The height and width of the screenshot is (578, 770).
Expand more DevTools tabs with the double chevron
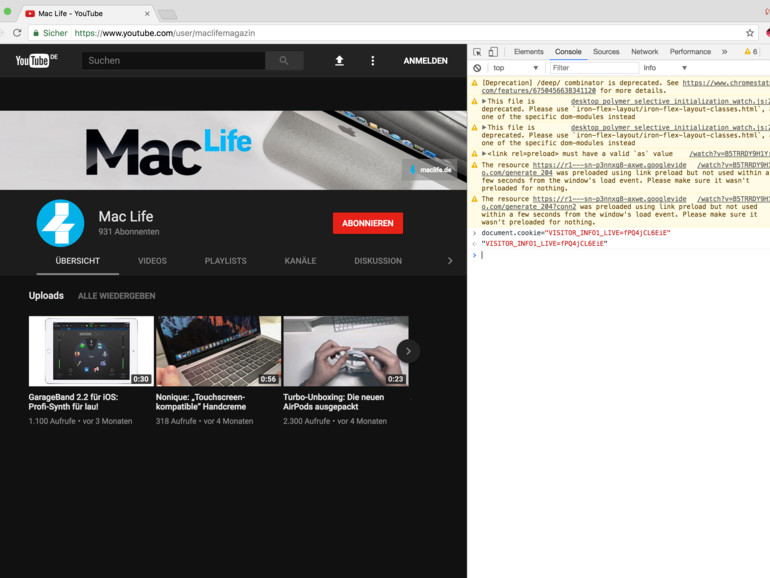(x=724, y=52)
